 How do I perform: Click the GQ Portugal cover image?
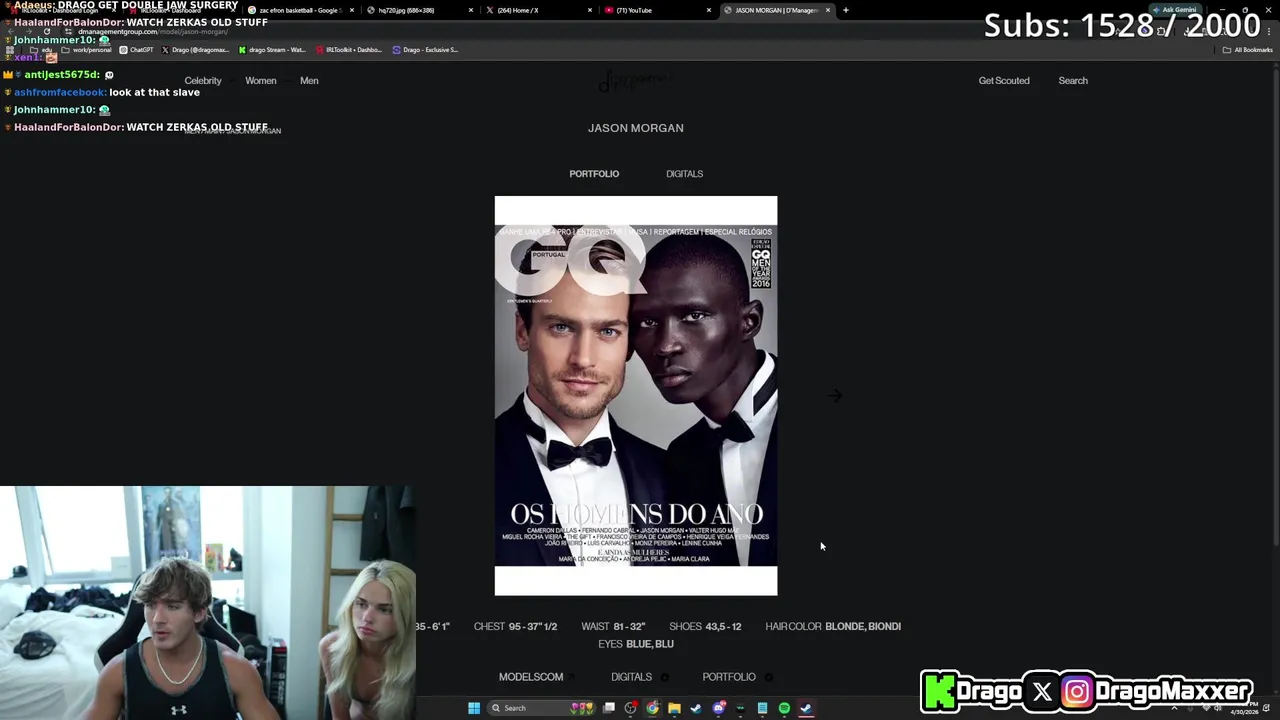pos(636,396)
